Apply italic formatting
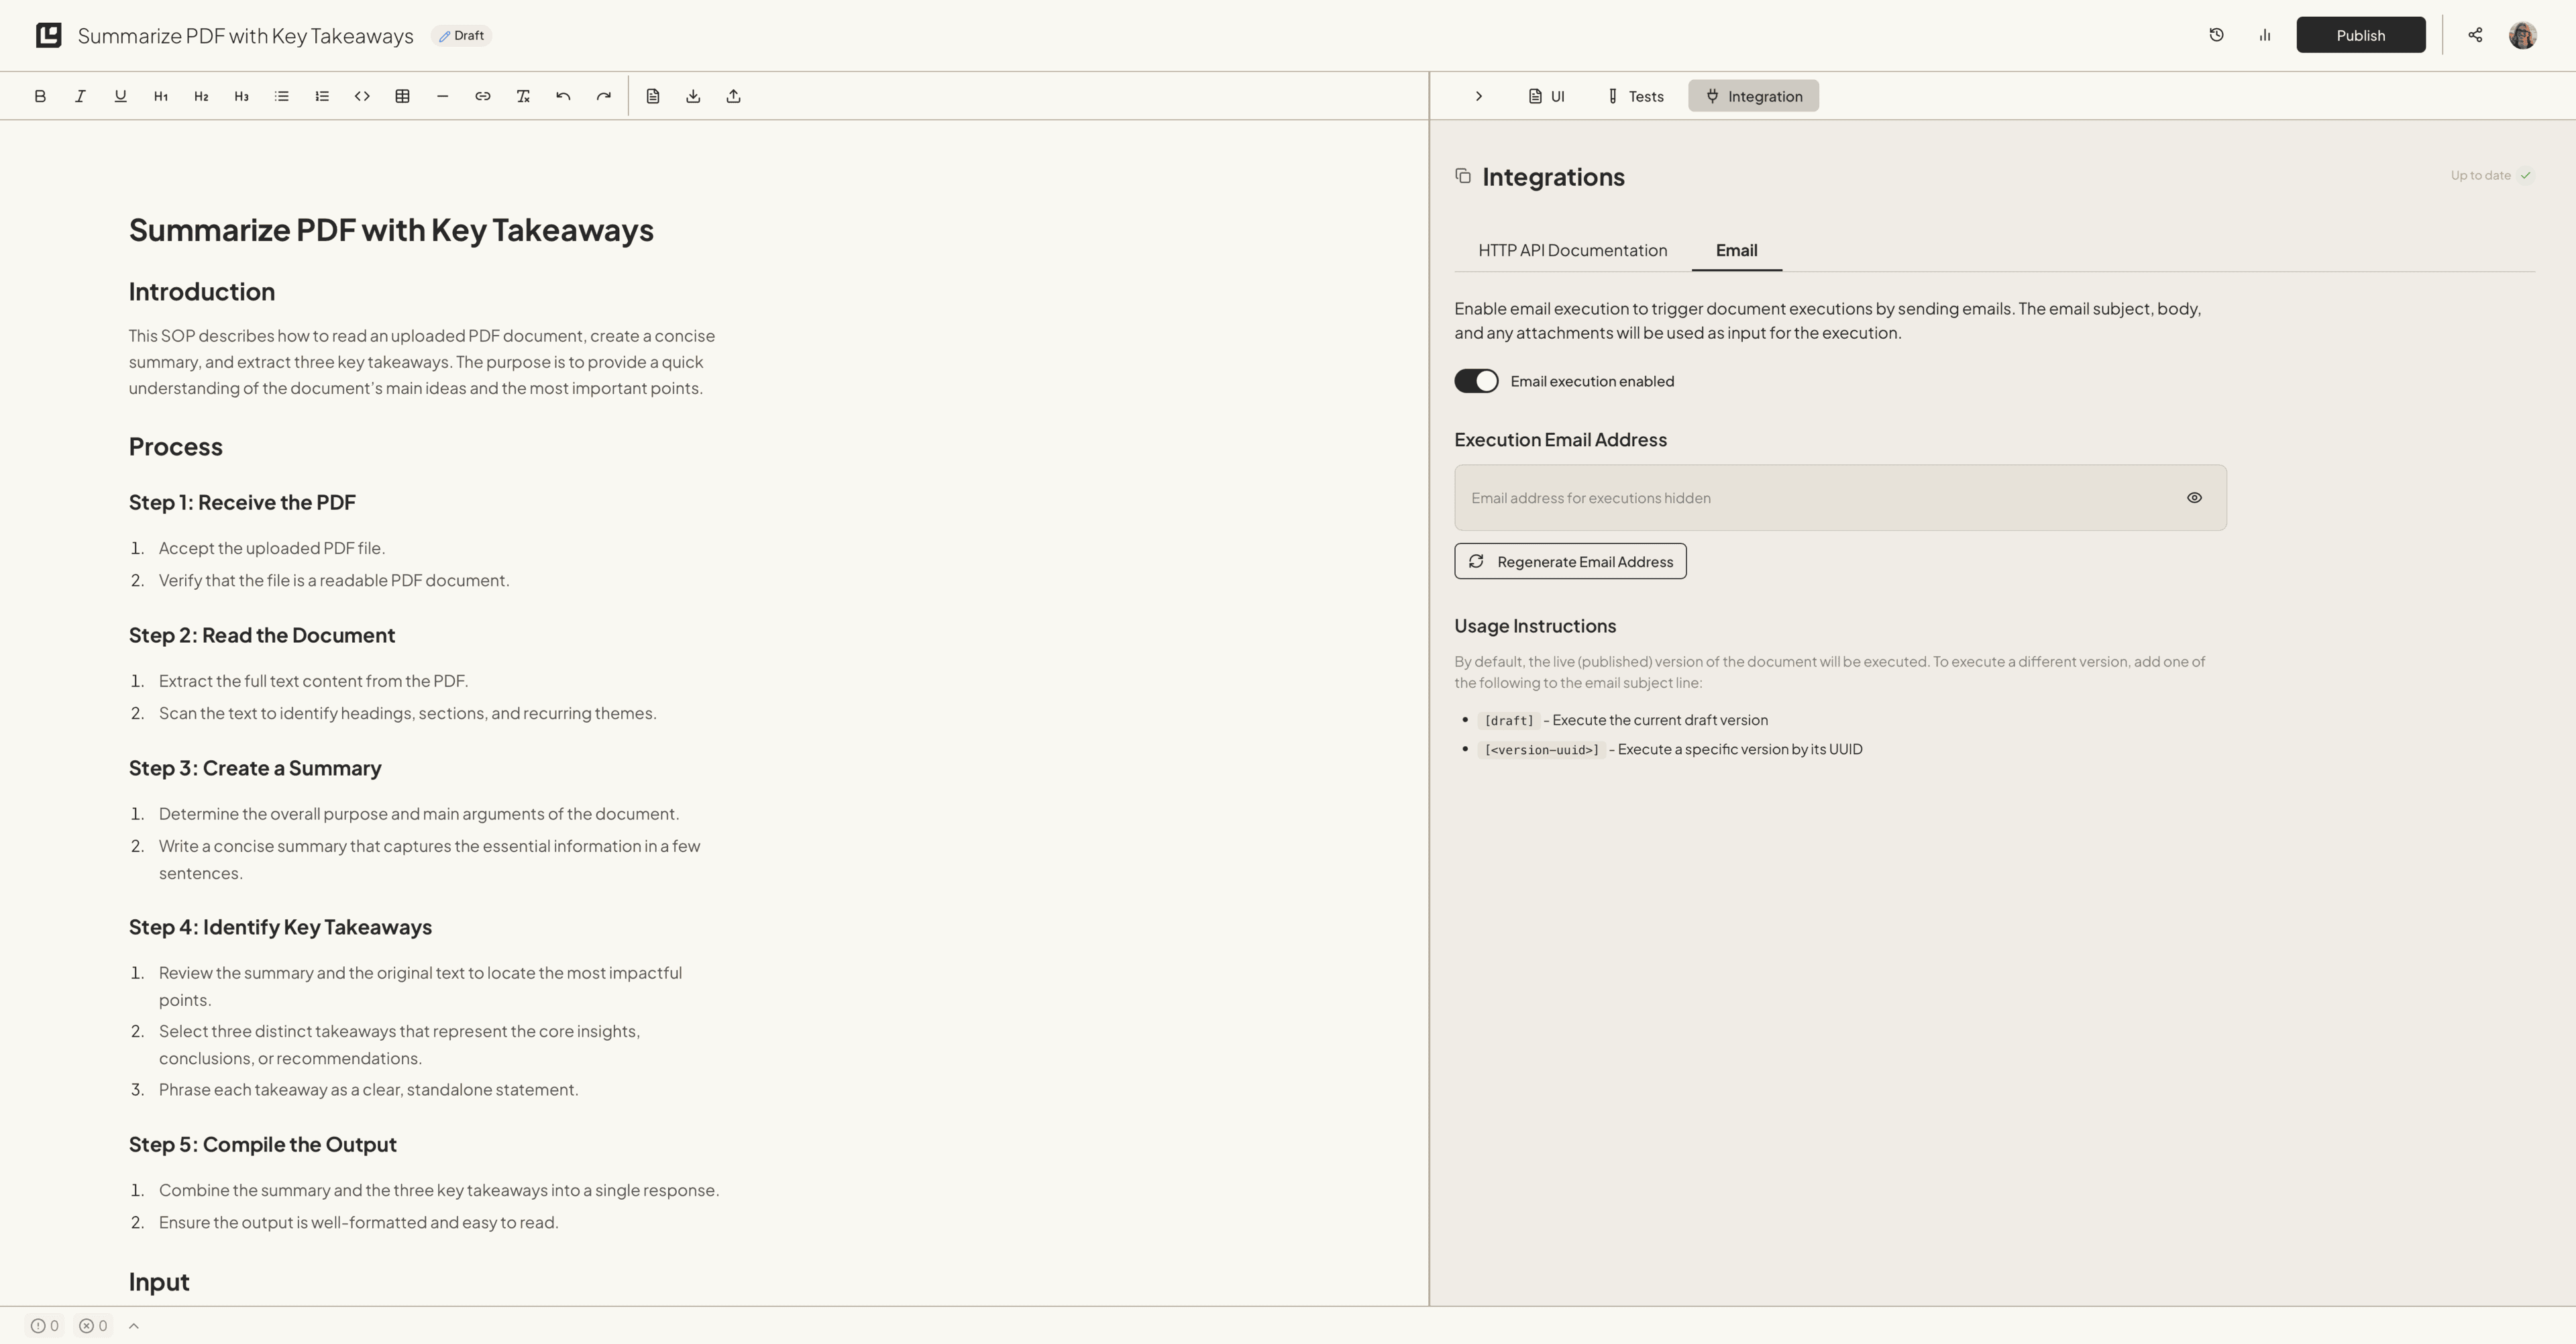Viewport: 2576px width, 1344px height. coord(80,95)
